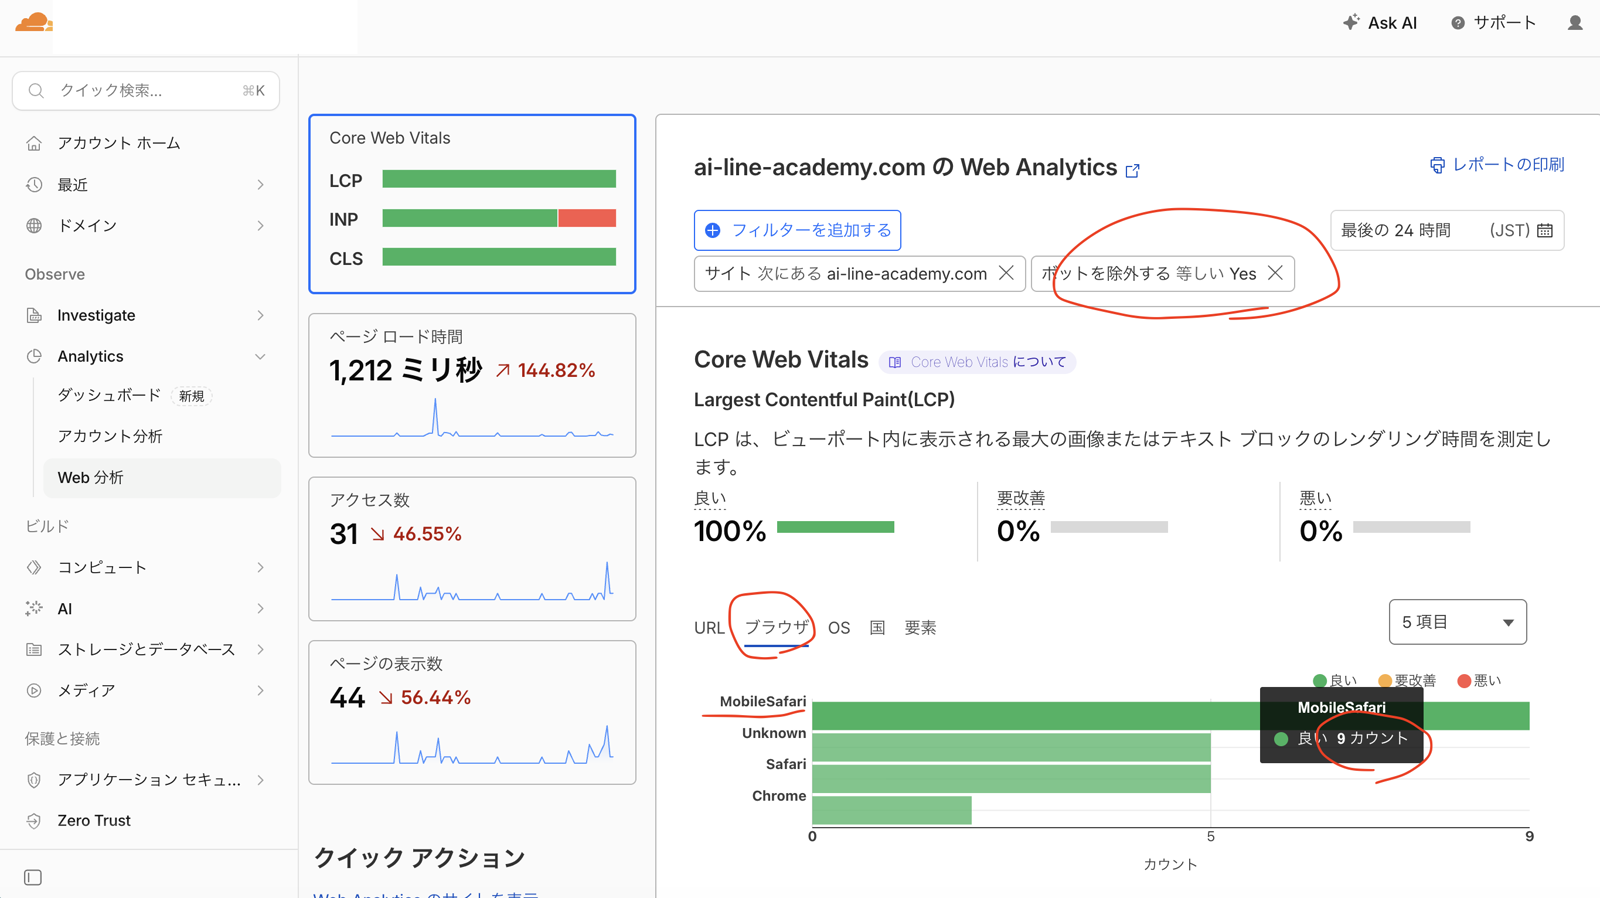Select the ページ ロード時間 card
The width and height of the screenshot is (1600, 898).
tap(472, 385)
